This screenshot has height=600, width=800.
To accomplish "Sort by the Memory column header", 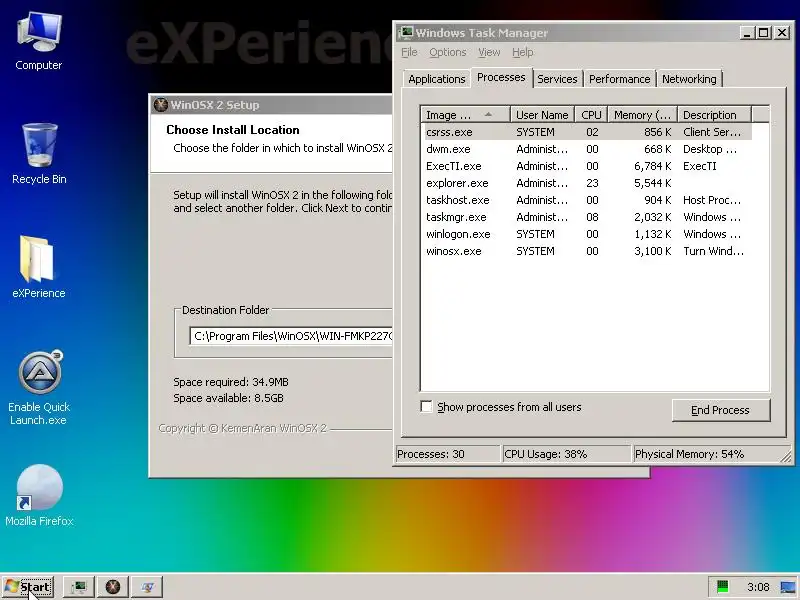I will tap(642, 115).
